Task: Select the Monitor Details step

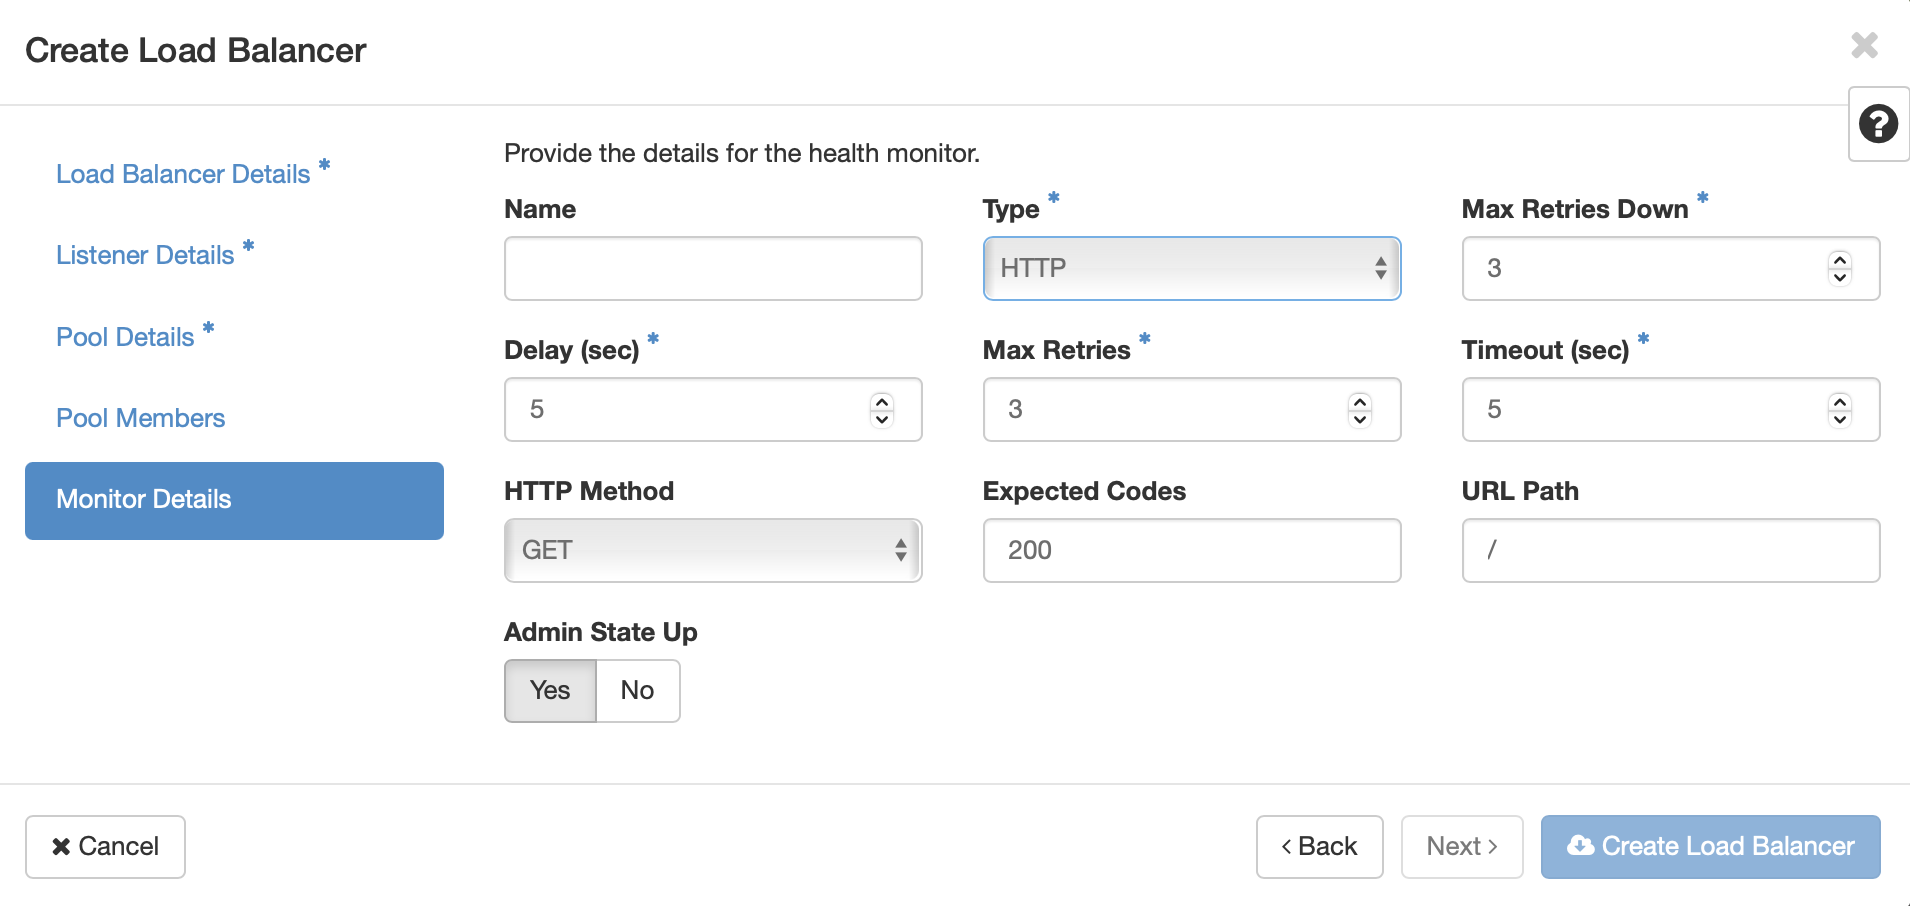Action: pyautogui.click(x=234, y=500)
